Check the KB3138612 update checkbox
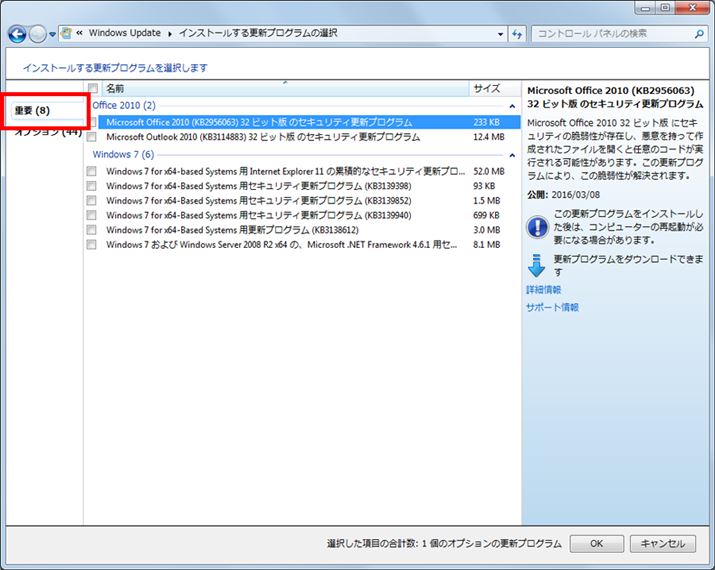This screenshot has height=570, width=715. click(x=92, y=230)
